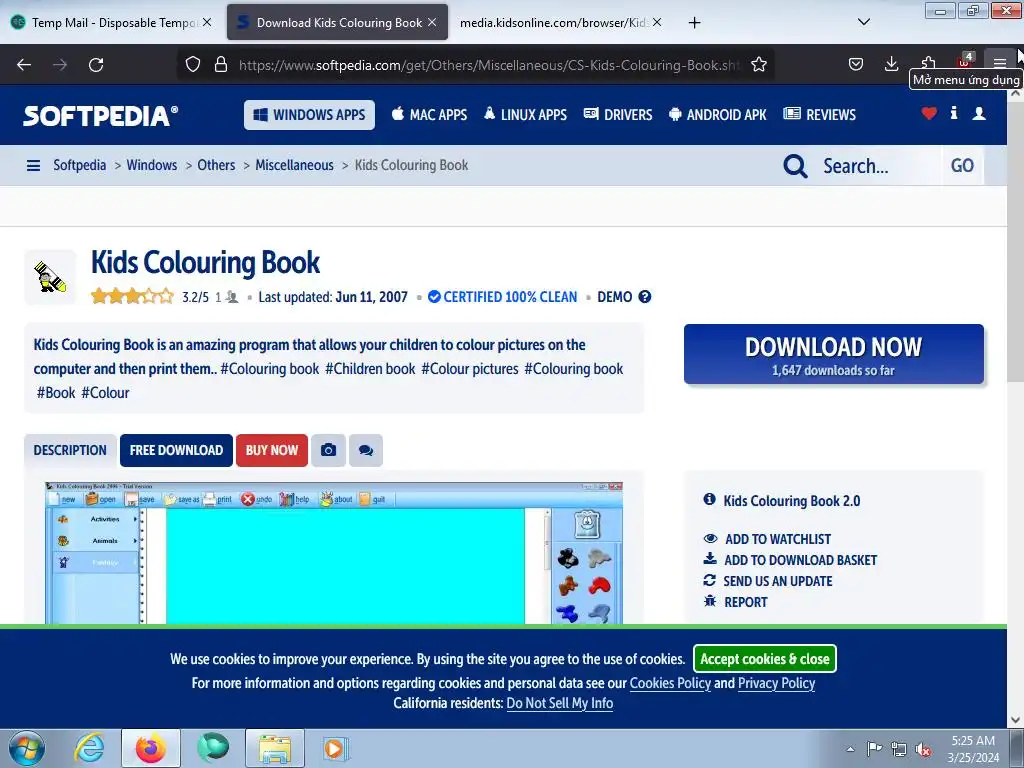Open the tracking protection shield icon

point(193,65)
